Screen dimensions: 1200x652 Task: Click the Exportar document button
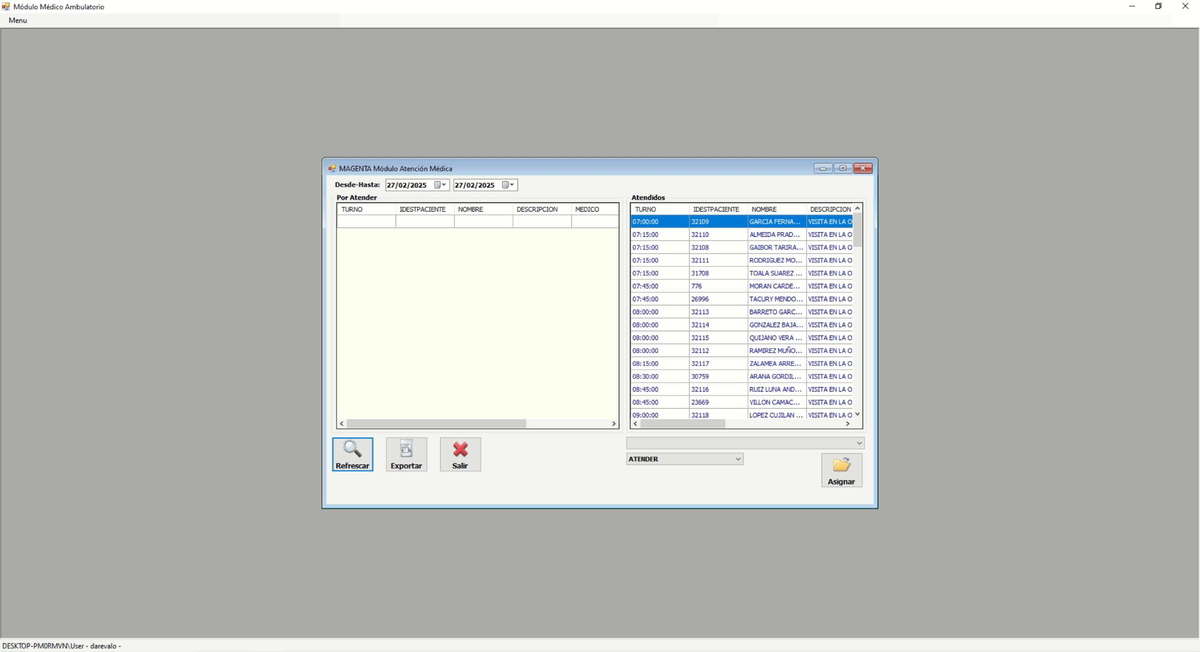[406, 454]
